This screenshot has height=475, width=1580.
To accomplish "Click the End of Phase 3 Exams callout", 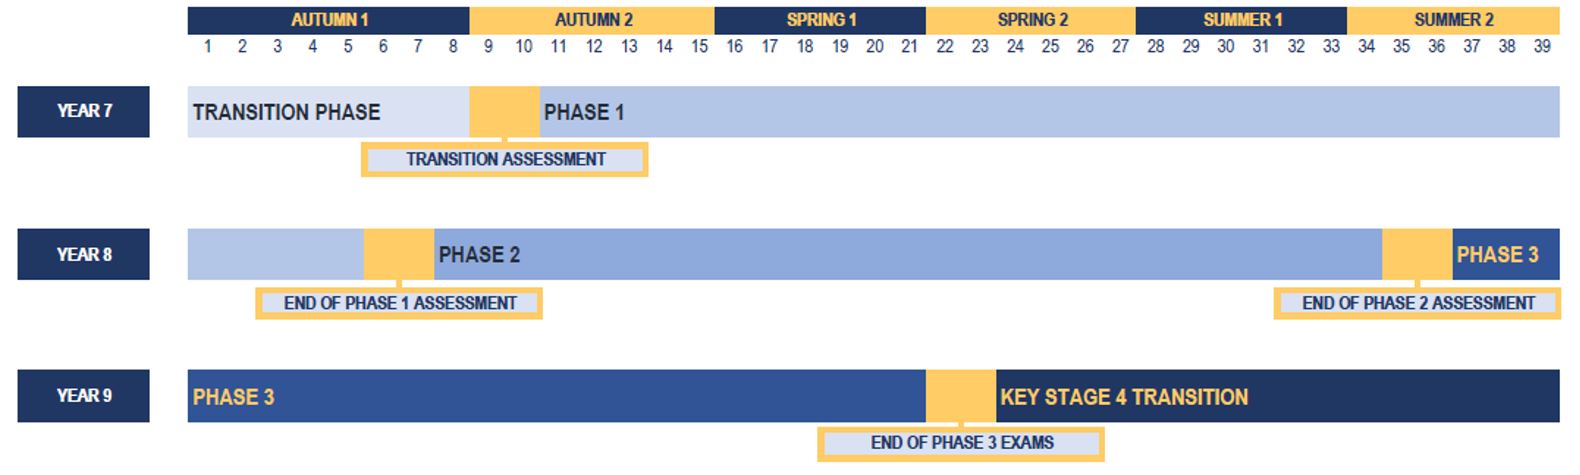I will click(961, 443).
